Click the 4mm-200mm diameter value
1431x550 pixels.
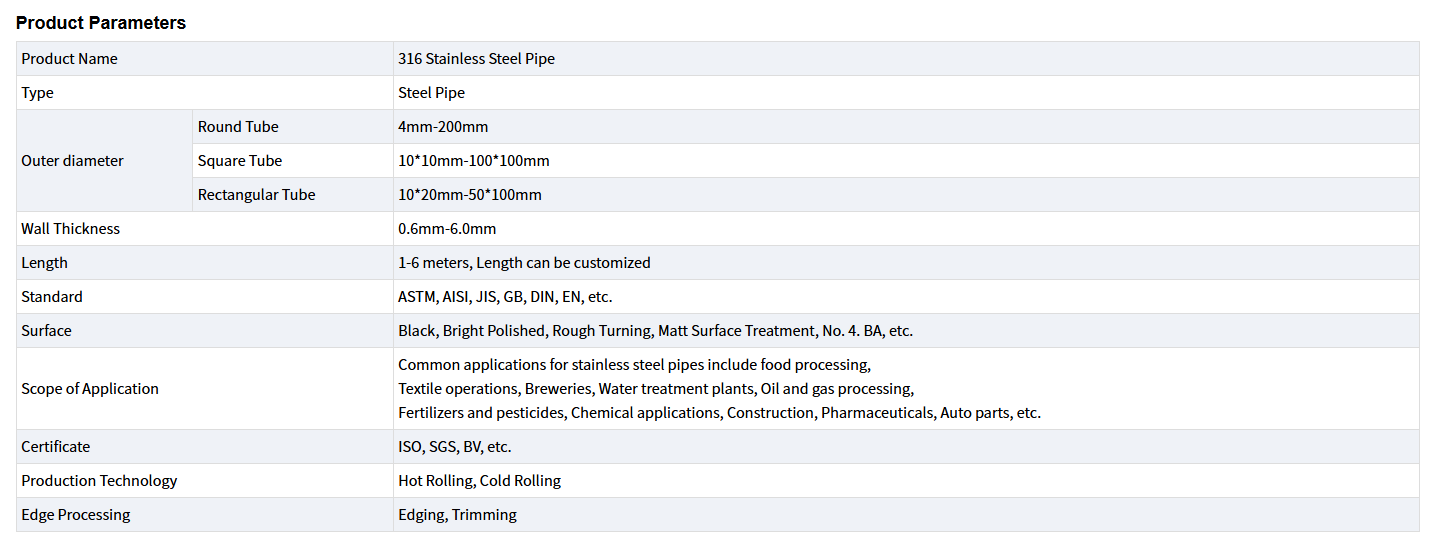click(x=443, y=127)
